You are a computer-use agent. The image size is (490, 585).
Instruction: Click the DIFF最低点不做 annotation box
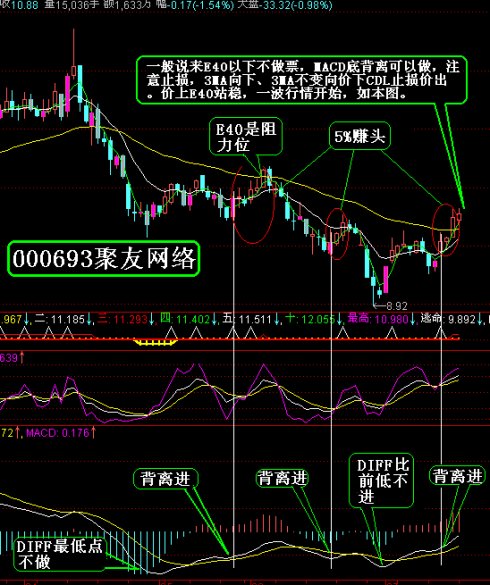[59, 554]
